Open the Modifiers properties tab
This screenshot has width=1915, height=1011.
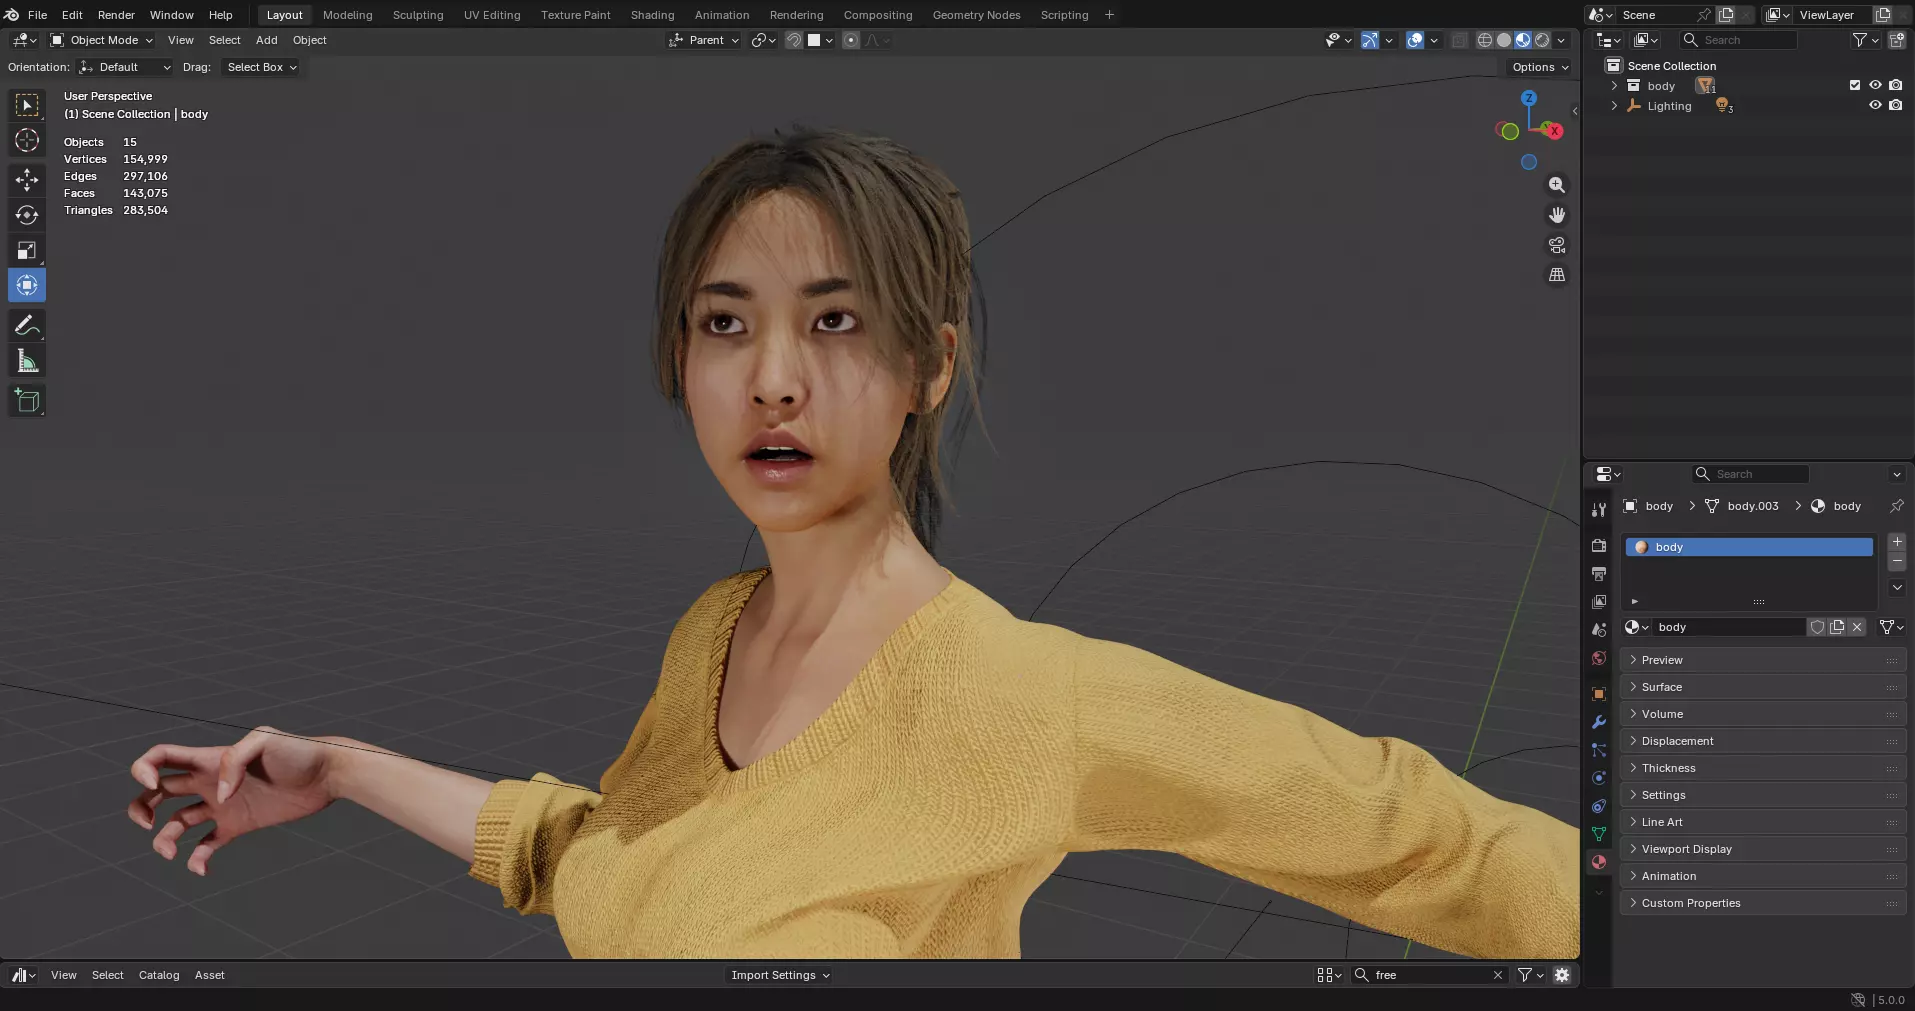tap(1599, 722)
